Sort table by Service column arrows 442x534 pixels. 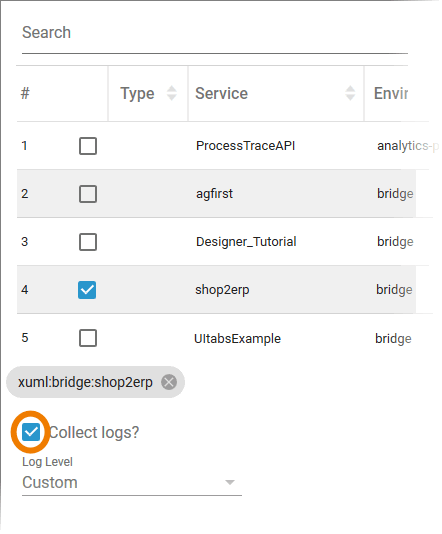[350, 93]
